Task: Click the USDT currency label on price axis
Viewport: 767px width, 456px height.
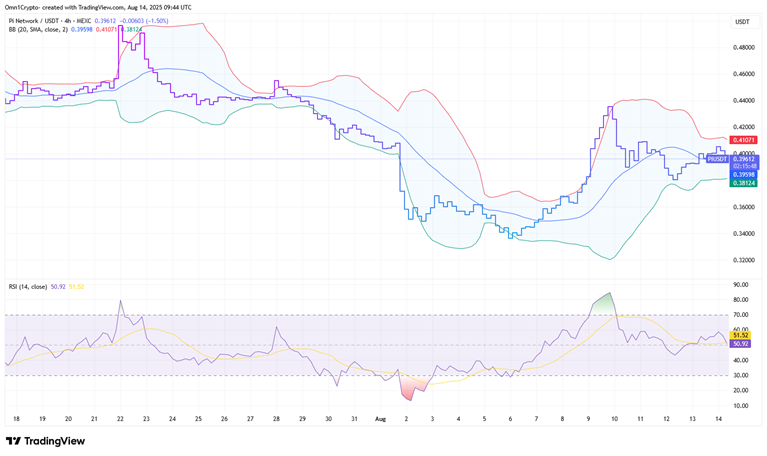Action: (x=742, y=21)
